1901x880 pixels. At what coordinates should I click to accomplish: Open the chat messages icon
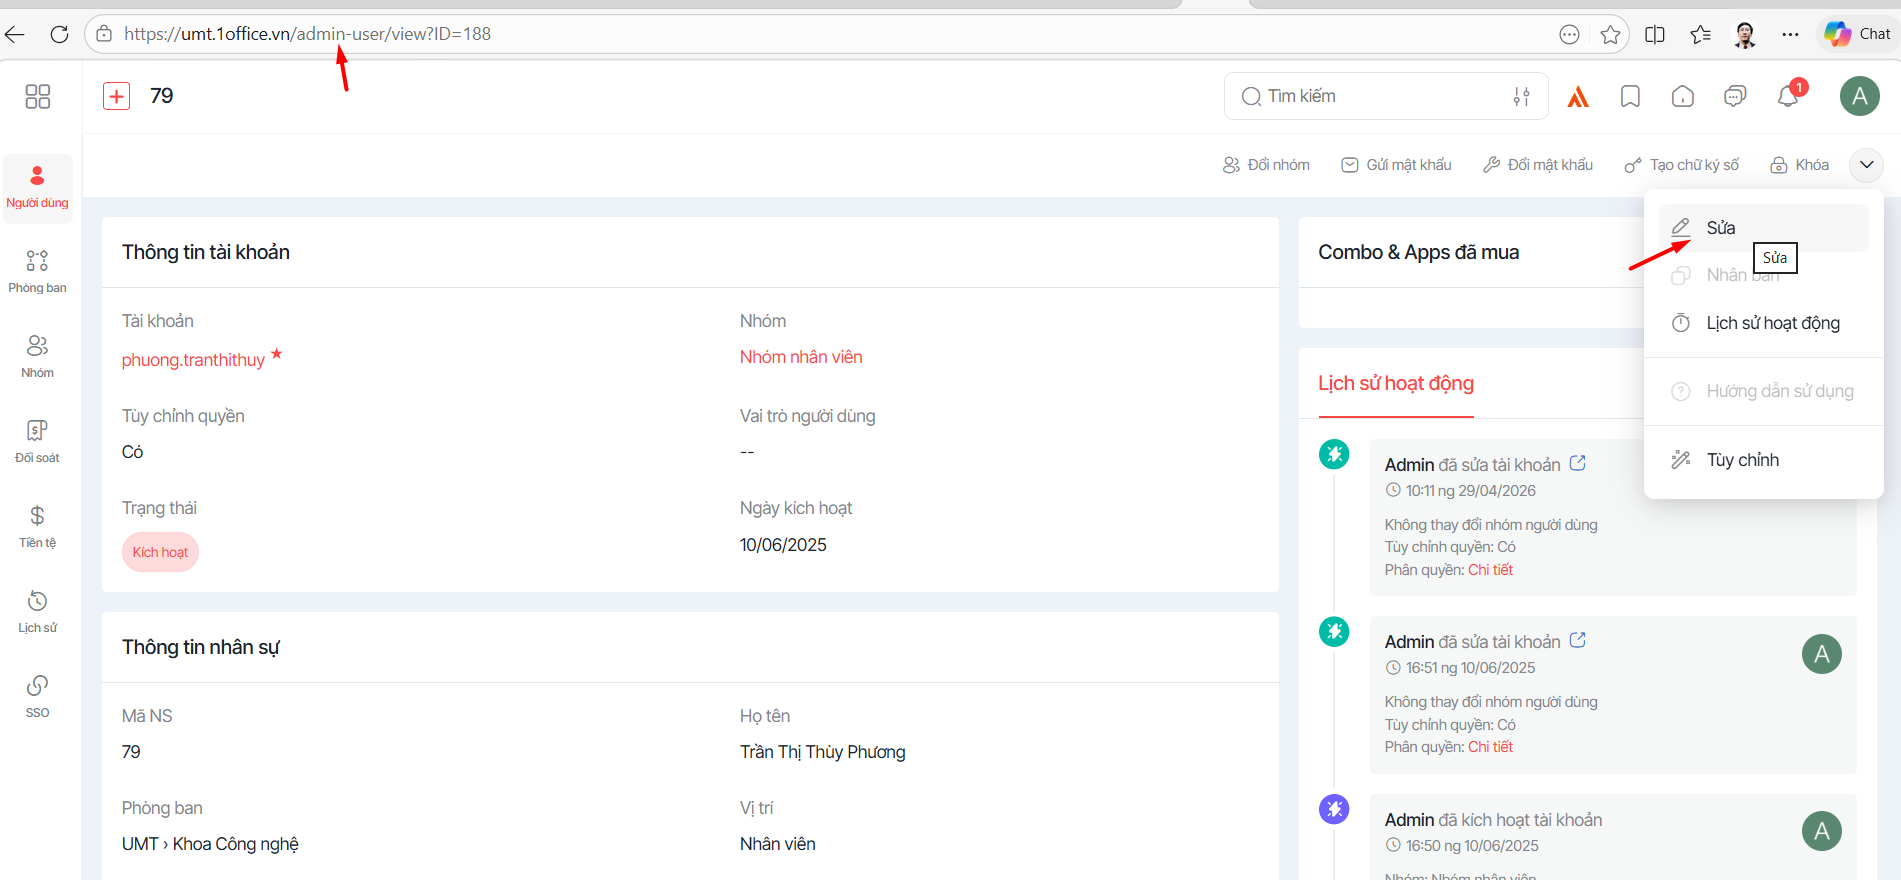pyautogui.click(x=1735, y=96)
